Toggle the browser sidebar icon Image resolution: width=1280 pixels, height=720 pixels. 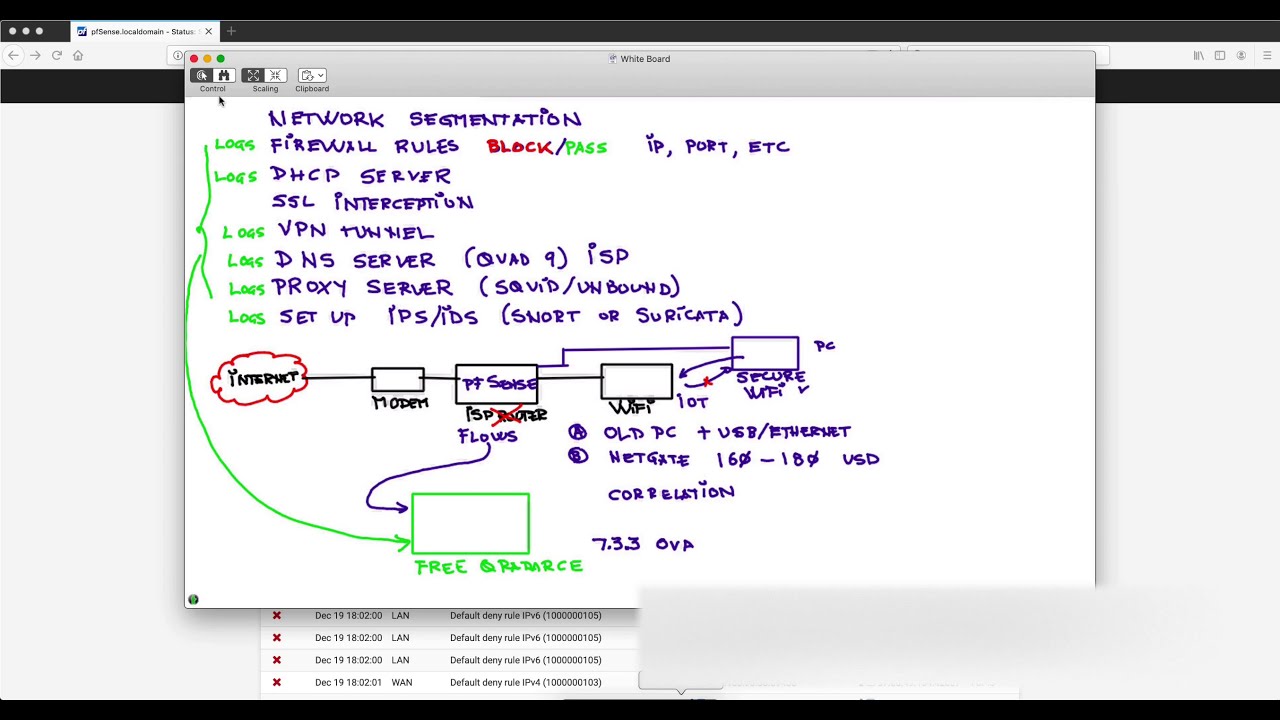coord(1220,55)
